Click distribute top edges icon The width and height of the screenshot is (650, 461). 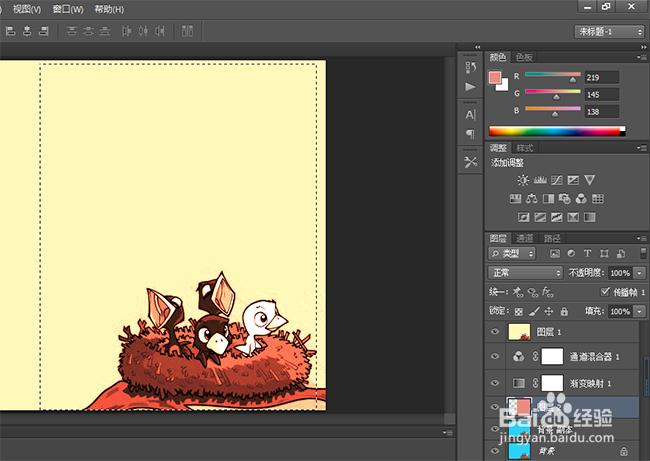tap(72, 31)
